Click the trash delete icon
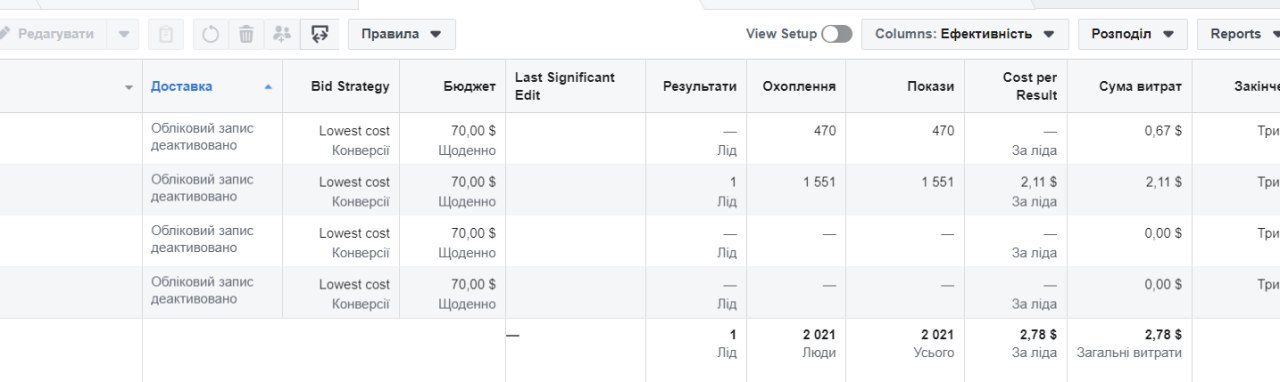Screen dimensions: 1280x382 click(x=246, y=34)
